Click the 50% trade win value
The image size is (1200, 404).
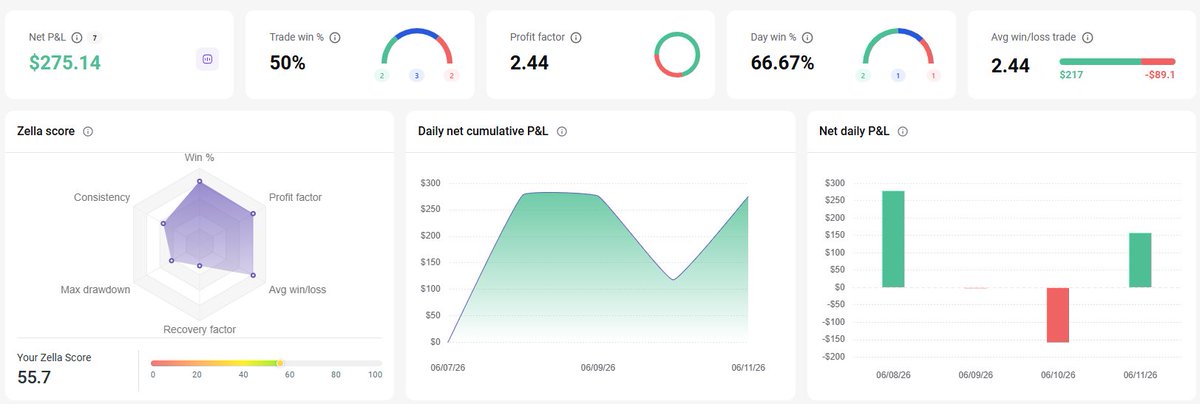click(288, 63)
